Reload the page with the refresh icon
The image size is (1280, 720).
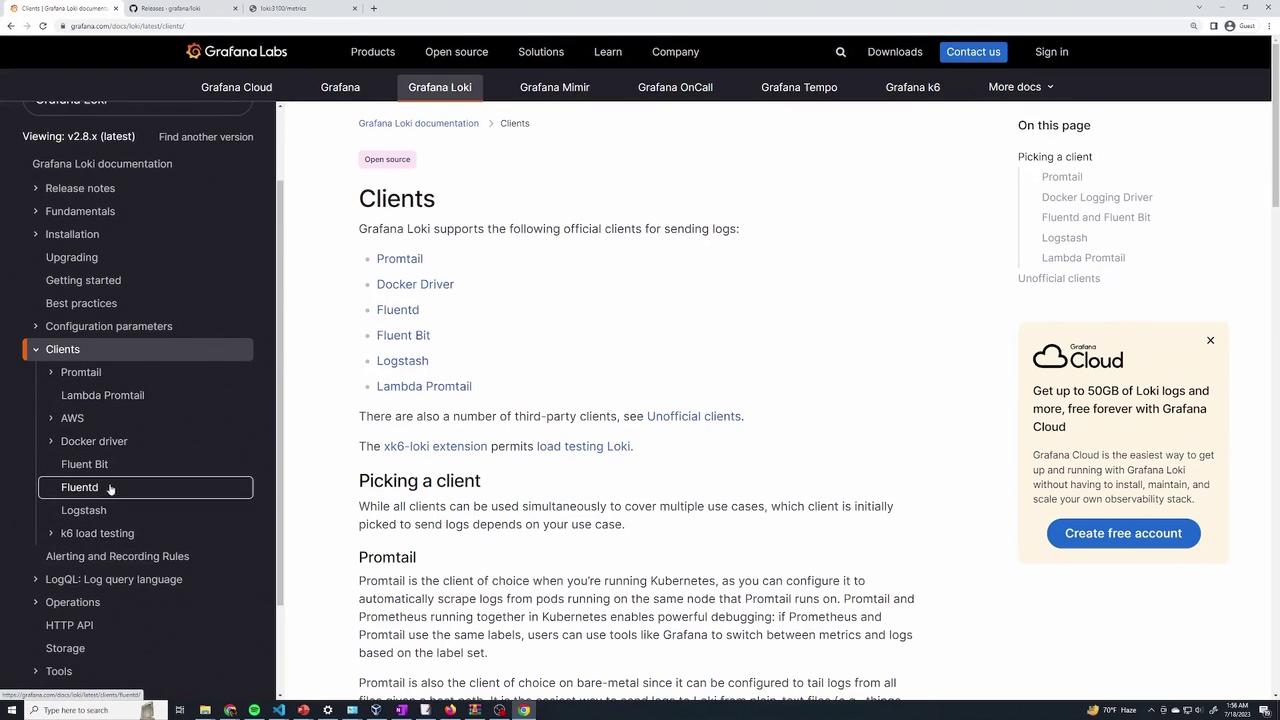point(43,26)
